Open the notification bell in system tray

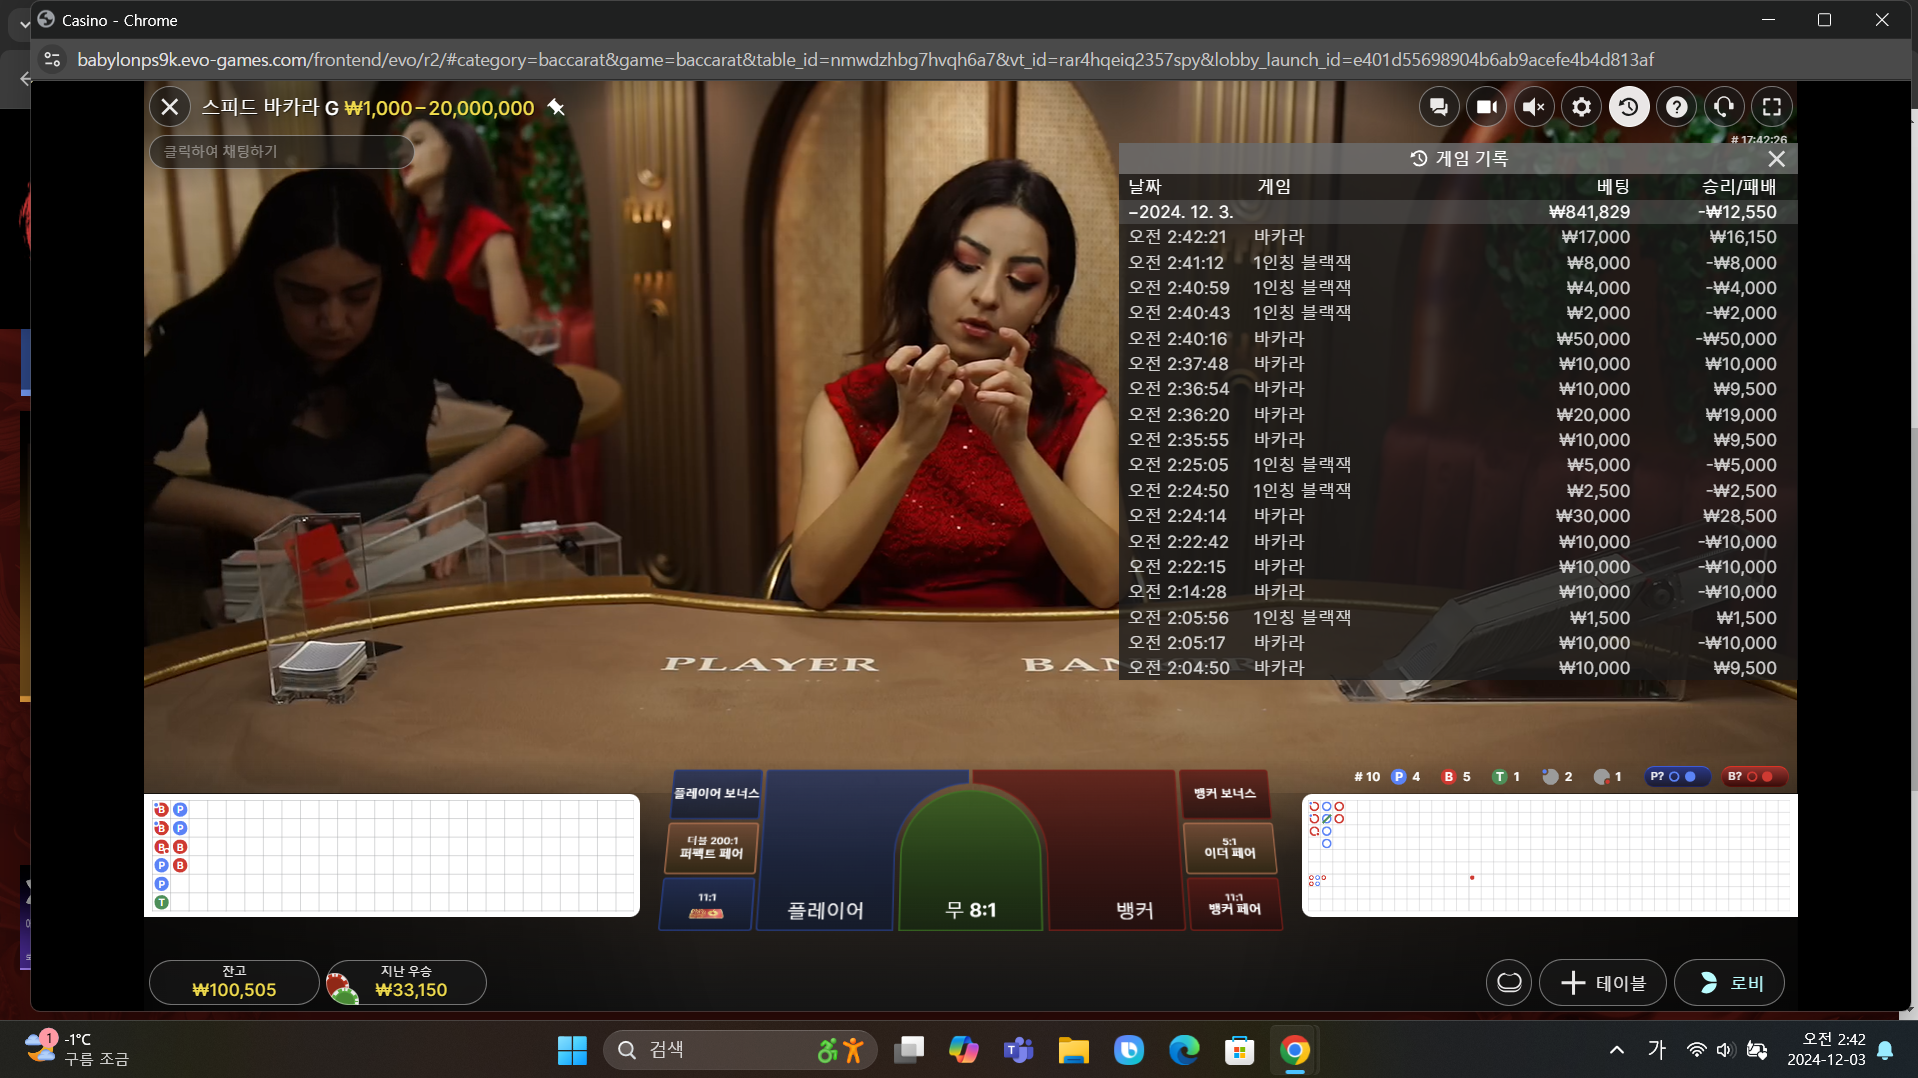pyautogui.click(x=1885, y=1050)
